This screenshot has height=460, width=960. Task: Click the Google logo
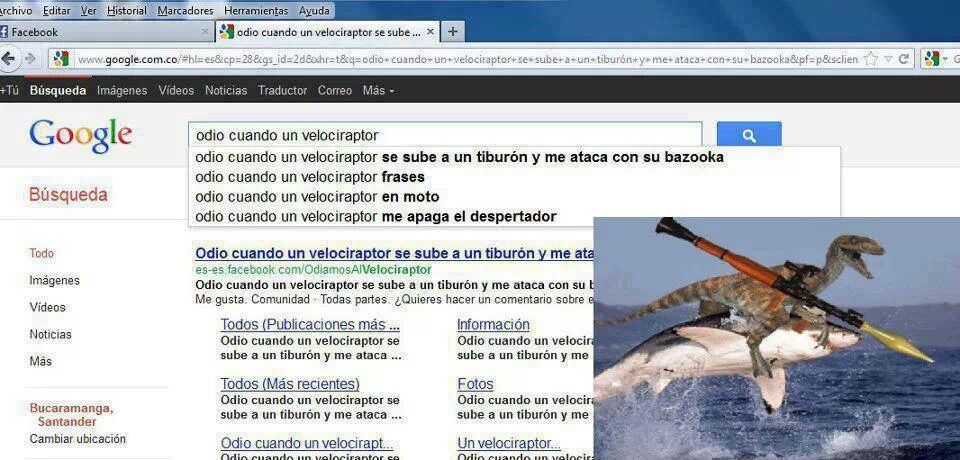(81, 135)
